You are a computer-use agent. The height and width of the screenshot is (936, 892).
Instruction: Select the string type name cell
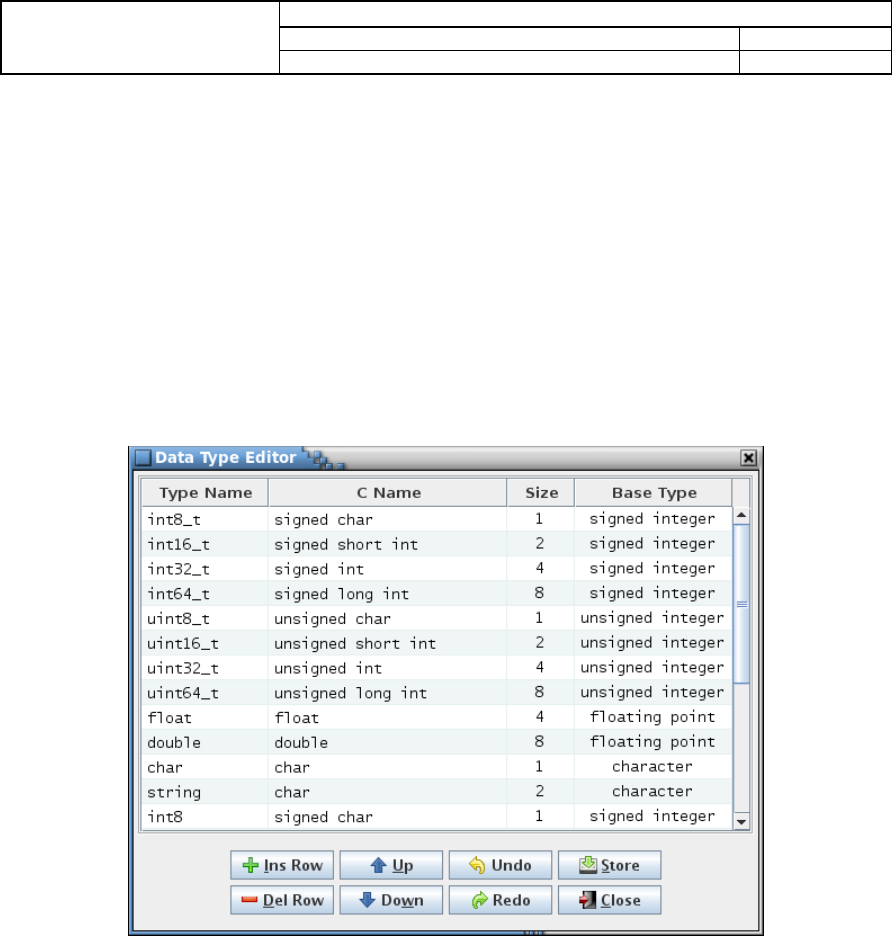205,792
